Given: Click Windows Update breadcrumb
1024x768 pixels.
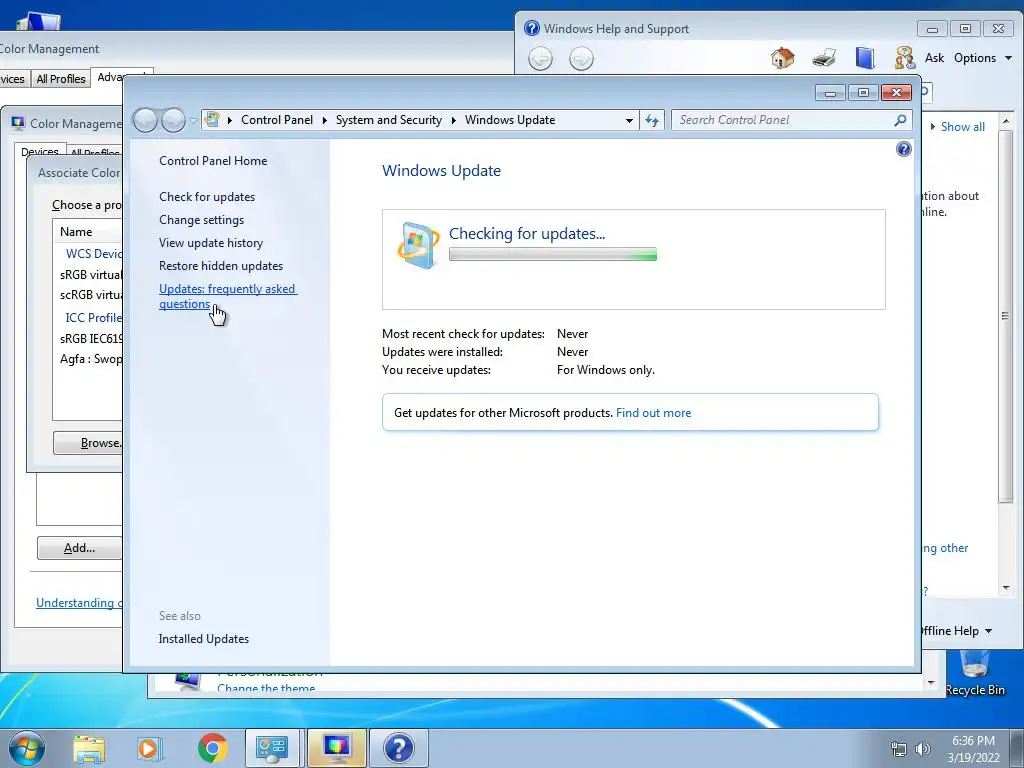Looking at the screenshot, I should (x=510, y=120).
